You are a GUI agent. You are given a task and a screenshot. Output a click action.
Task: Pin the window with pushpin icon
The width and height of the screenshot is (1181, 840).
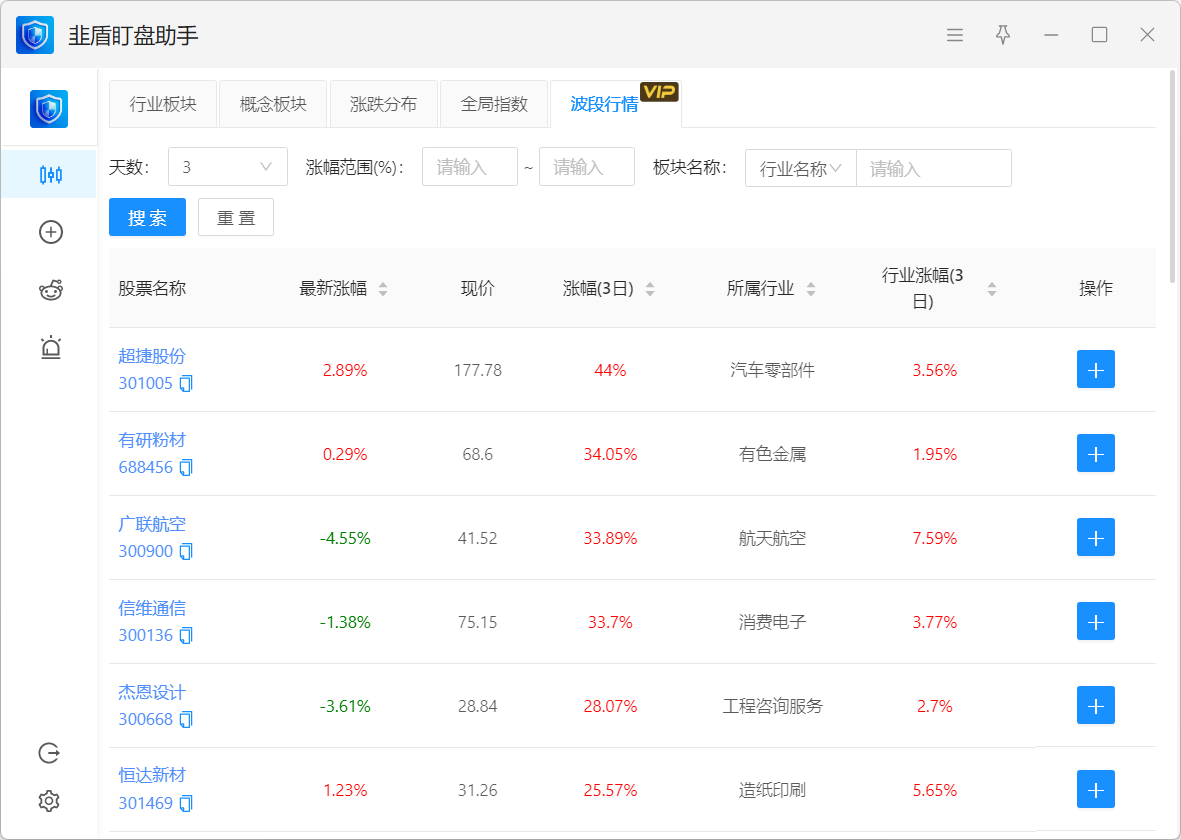click(x=1003, y=35)
